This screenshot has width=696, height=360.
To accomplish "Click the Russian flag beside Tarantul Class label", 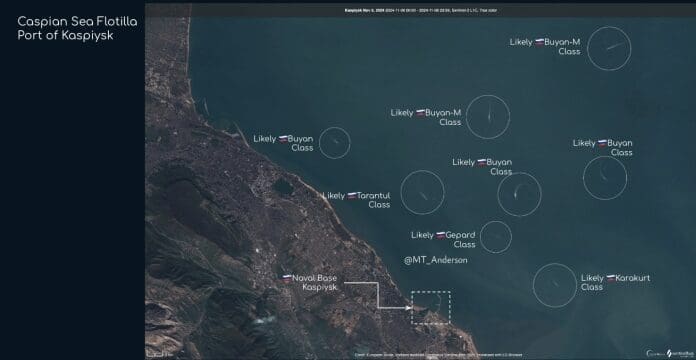I will point(352,196).
